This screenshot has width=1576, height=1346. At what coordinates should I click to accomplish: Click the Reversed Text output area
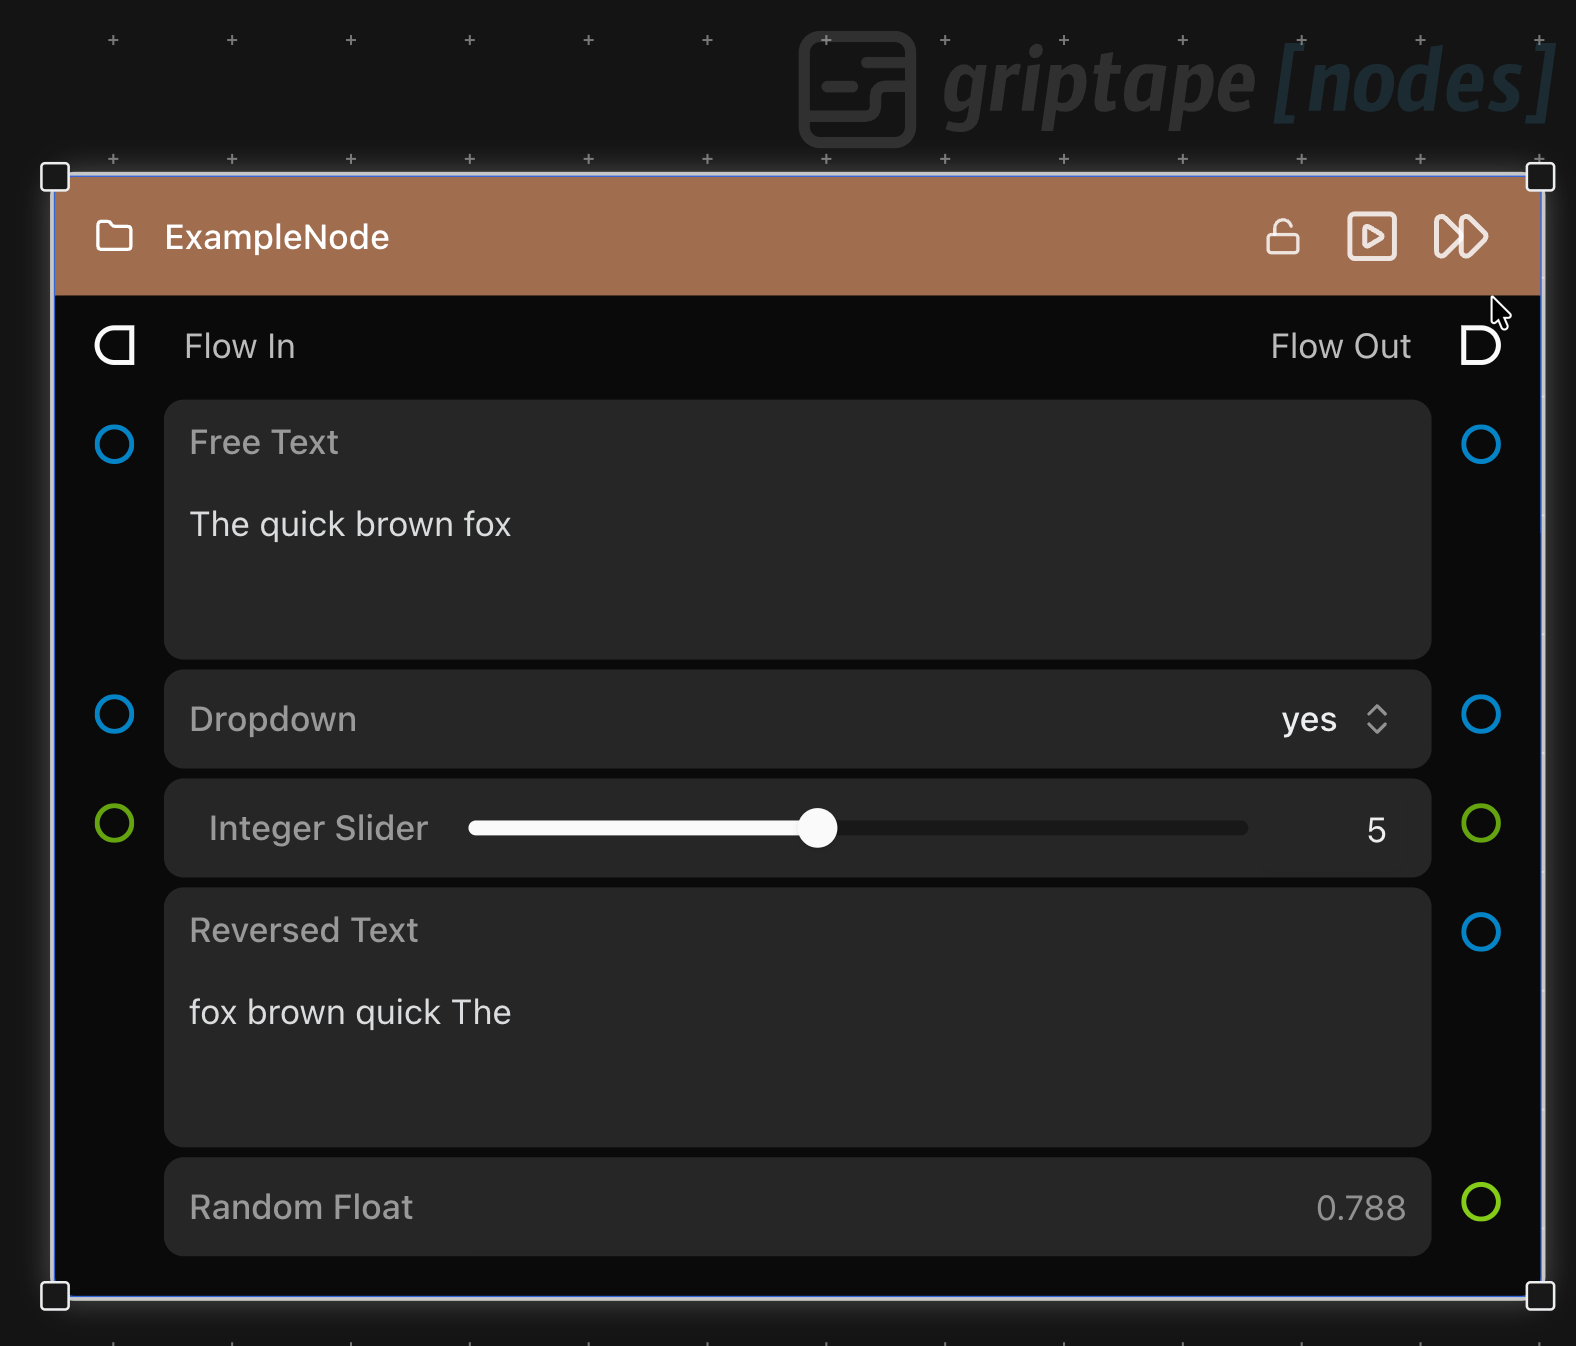(797, 1018)
